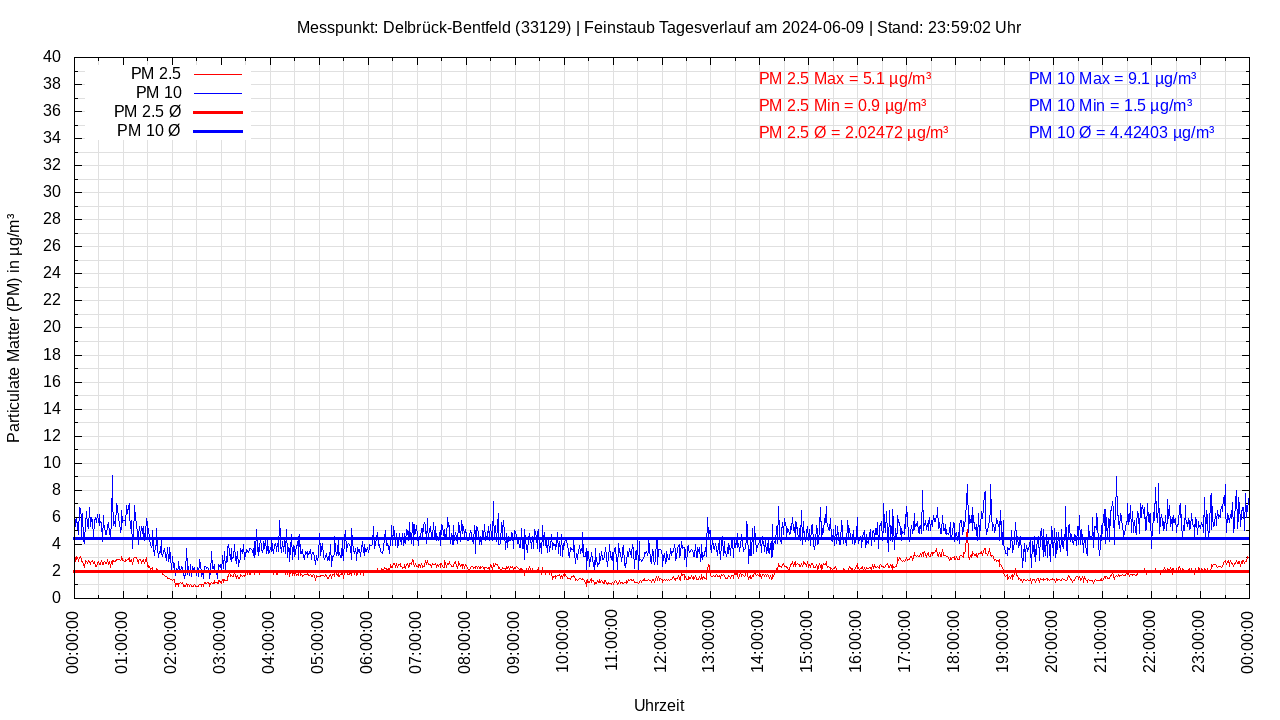Click the 40 value on the y-axis
The height and width of the screenshot is (720, 1280).
click(52, 57)
